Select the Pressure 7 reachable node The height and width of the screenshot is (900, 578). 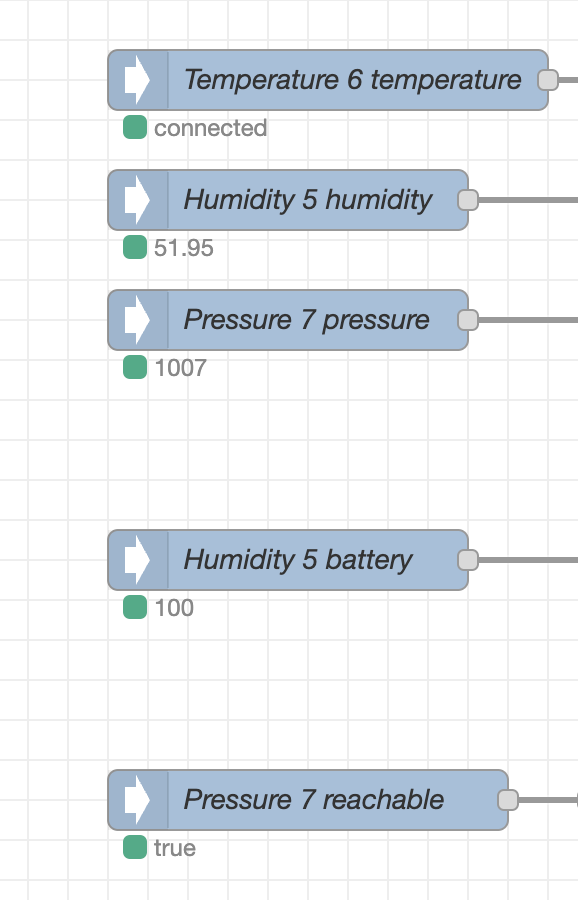point(308,800)
